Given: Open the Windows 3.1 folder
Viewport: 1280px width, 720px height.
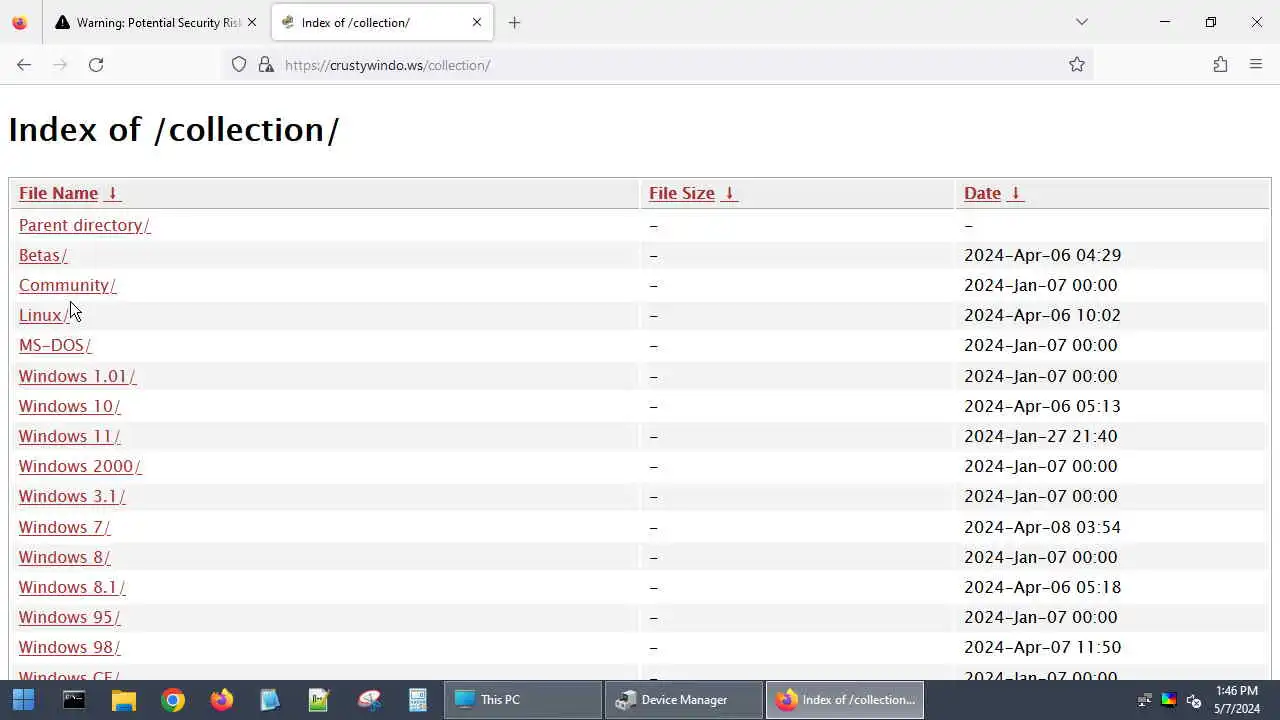Looking at the screenshot, I should (72, 496).
